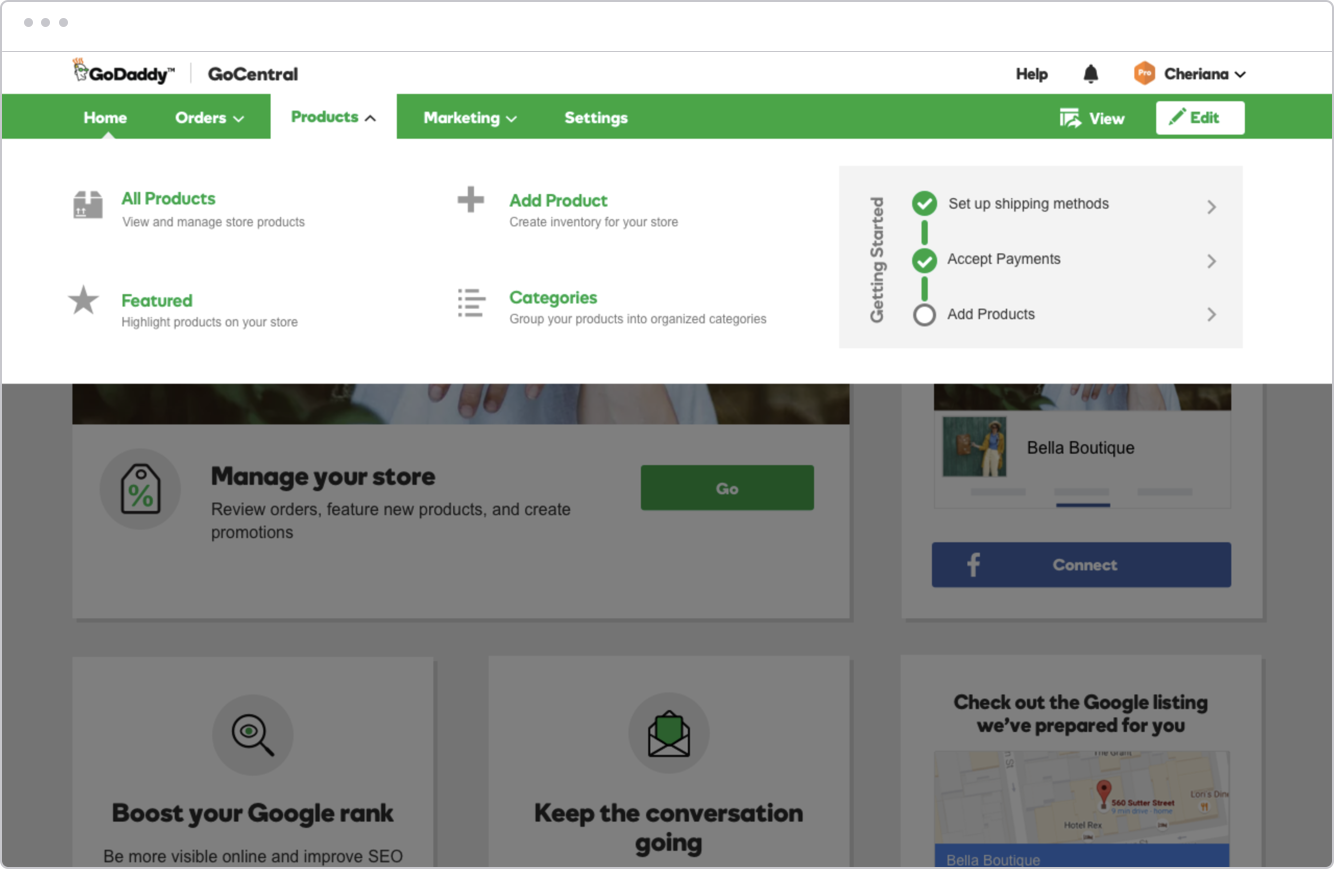The image size is (1334, 869).
Task: Click 'Boost your Google rank' heading
Action: (x=253, y=813)
